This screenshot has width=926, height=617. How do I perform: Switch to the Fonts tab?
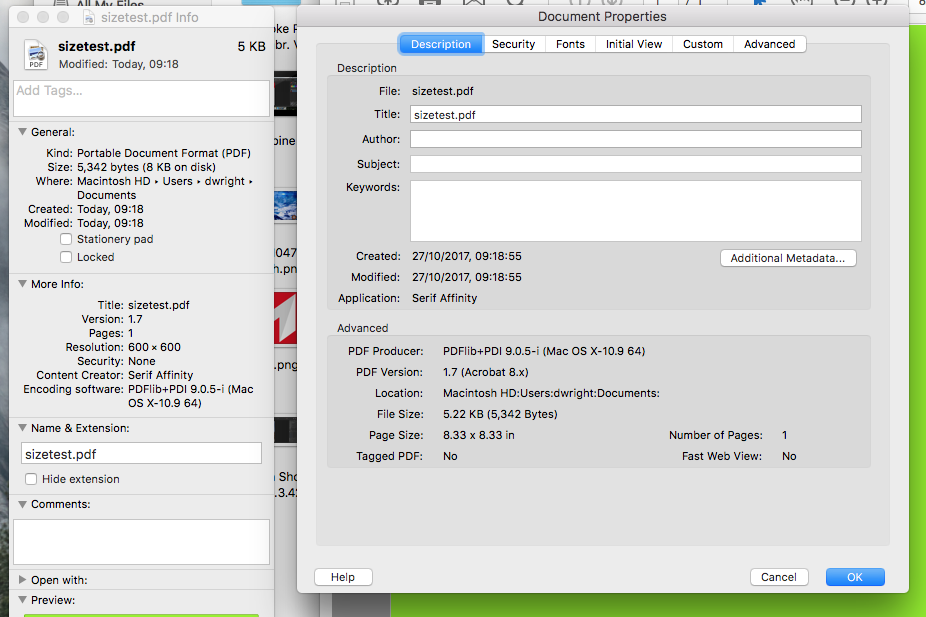(x=569, y=43)
